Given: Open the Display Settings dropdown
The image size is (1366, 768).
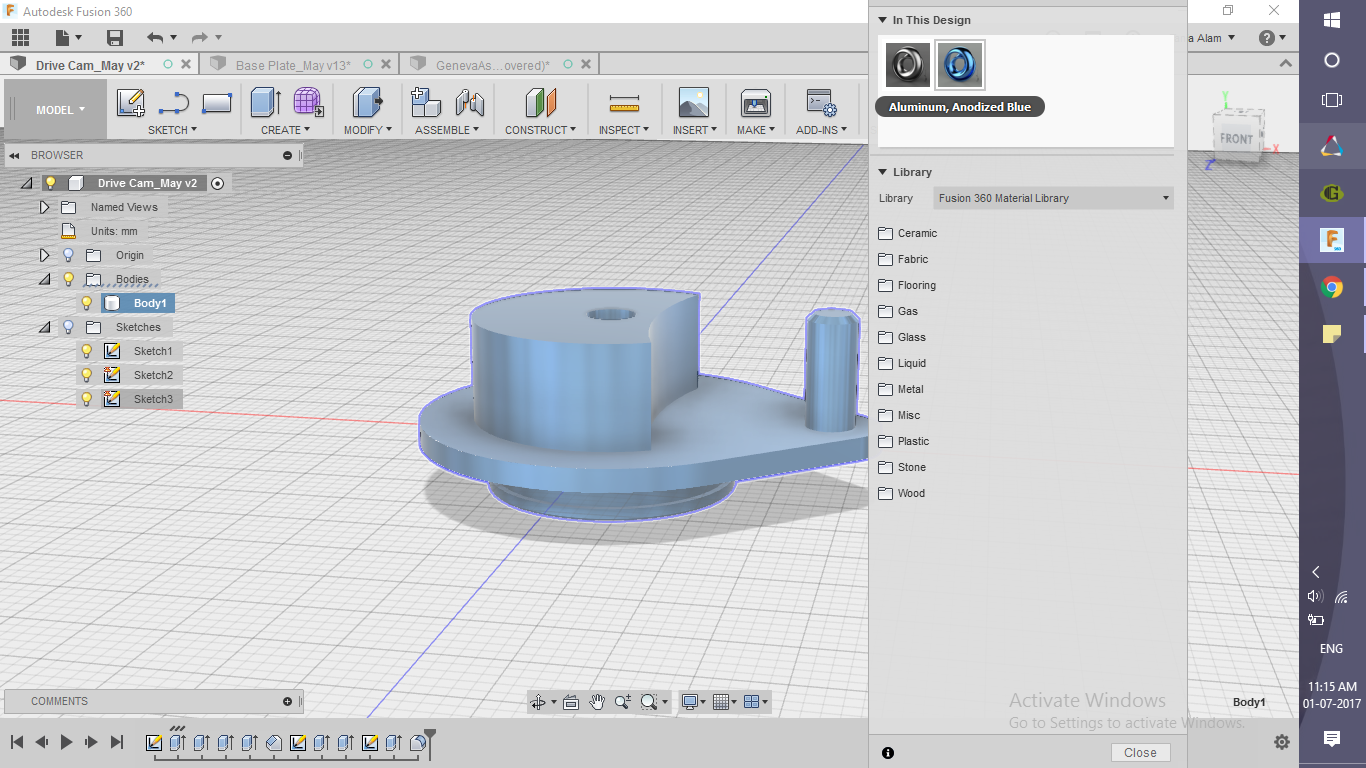Looking at the screenshot, I should click(693, 702).
